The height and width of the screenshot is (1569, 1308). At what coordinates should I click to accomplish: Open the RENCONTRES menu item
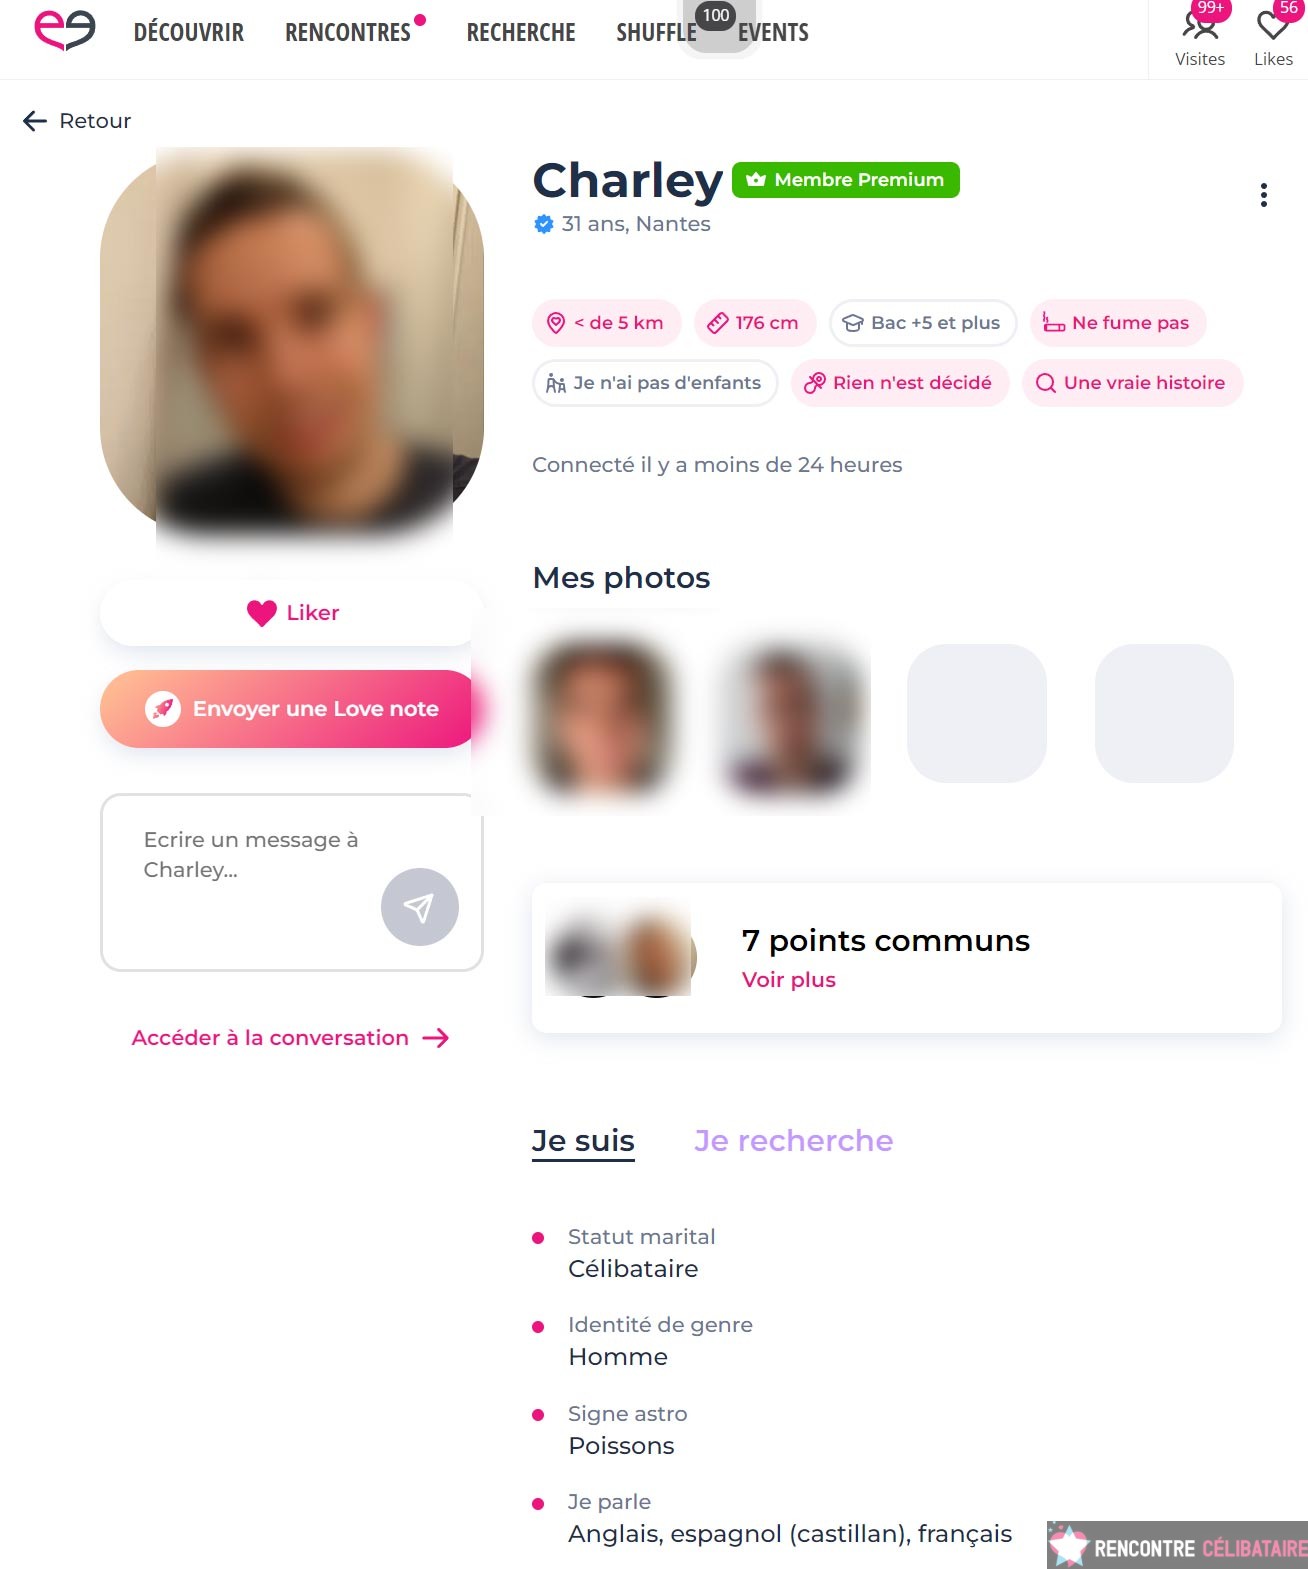coord(348,33)
